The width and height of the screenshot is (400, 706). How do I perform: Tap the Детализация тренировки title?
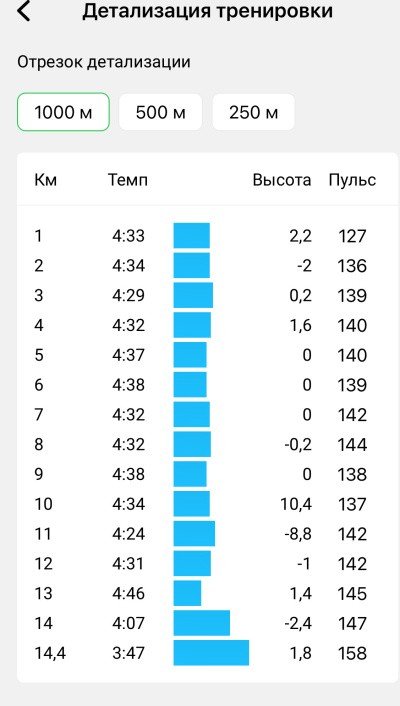pyautogui.click(x=208, y=11)
